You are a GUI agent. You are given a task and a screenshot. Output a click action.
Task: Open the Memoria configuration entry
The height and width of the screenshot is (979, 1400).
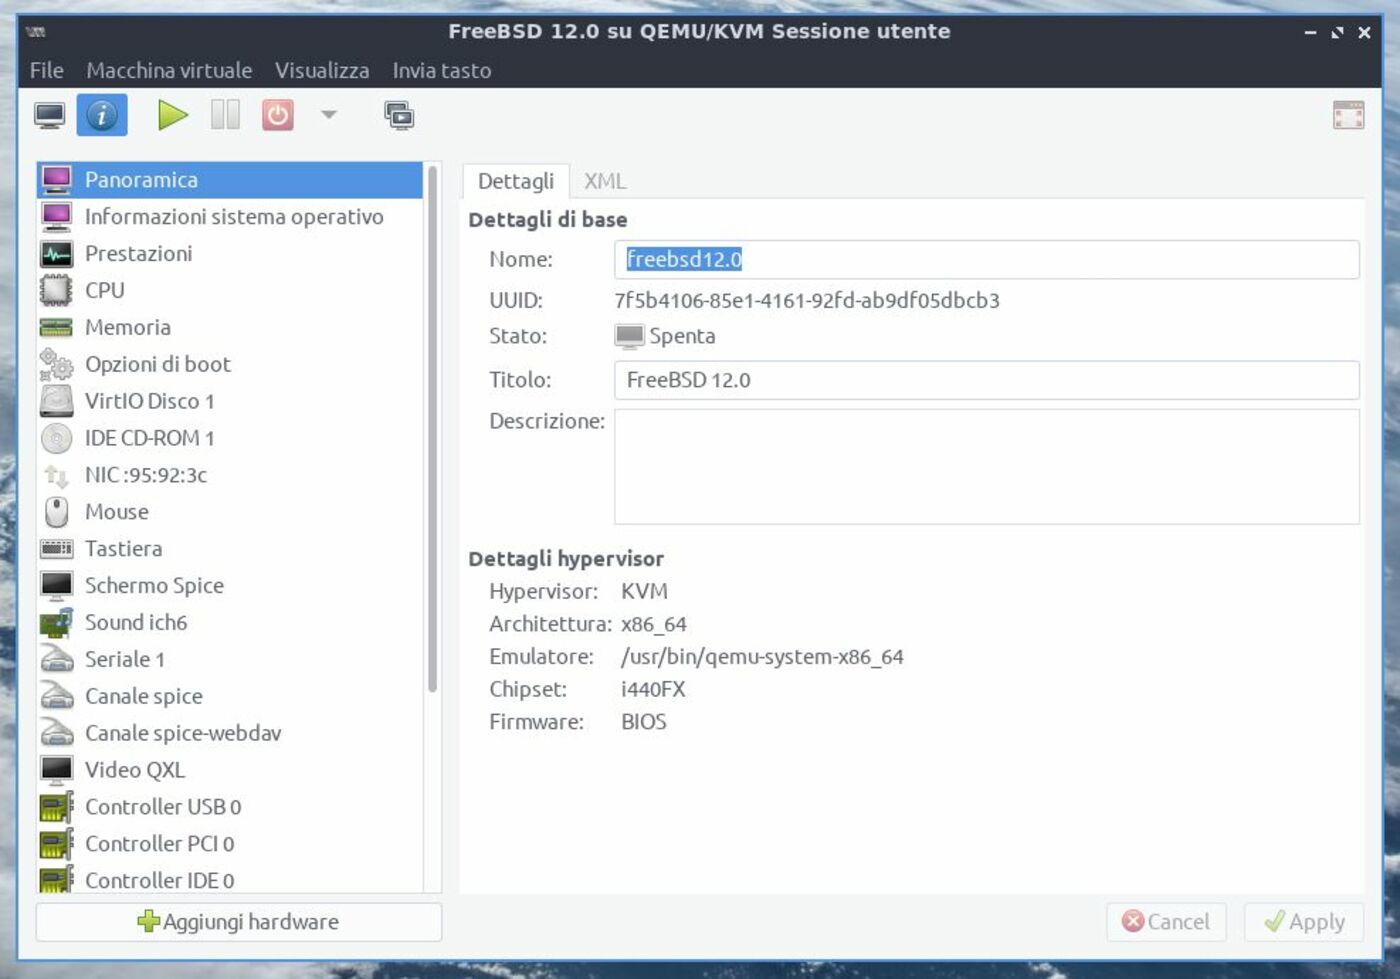pyautogui.click(x=127, y=327)
